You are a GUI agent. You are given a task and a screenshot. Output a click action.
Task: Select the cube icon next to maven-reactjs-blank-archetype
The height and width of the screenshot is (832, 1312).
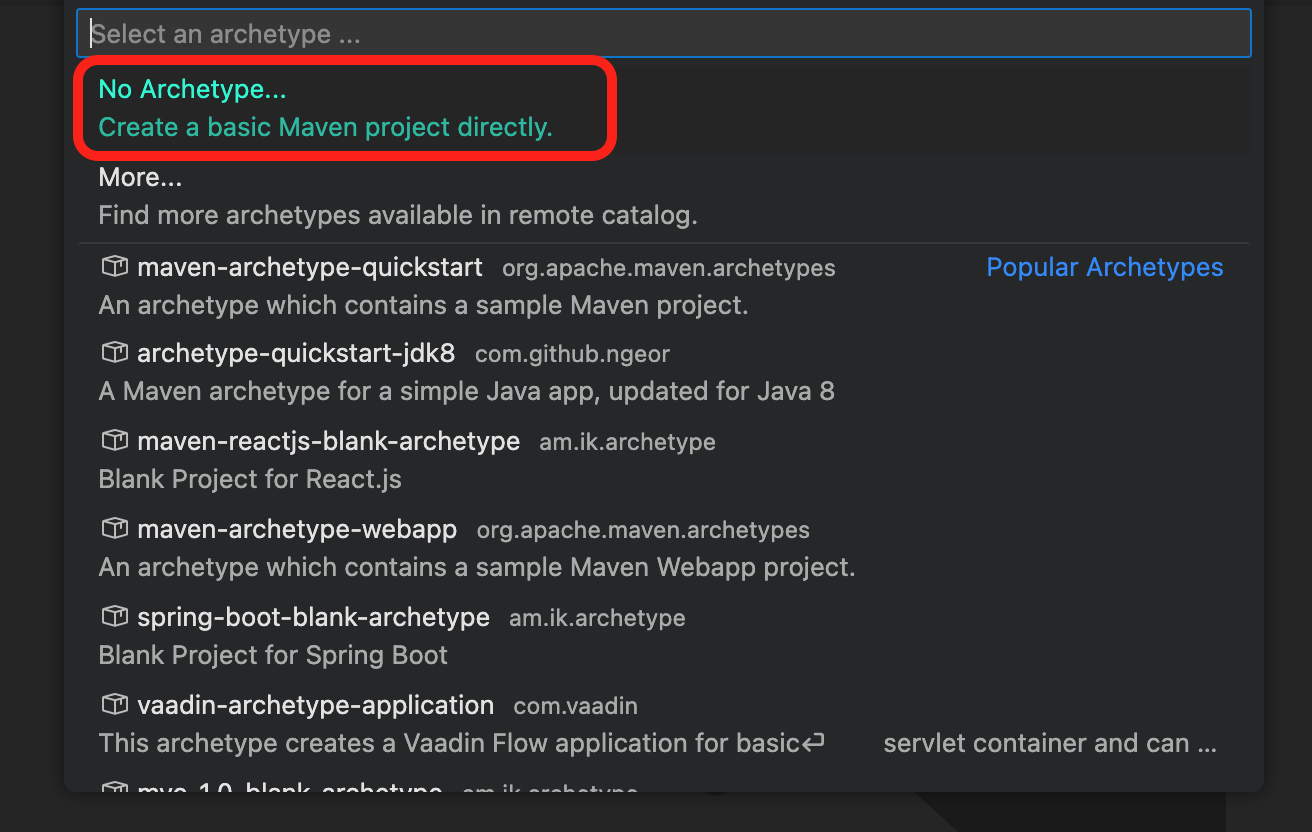[114, 441]
